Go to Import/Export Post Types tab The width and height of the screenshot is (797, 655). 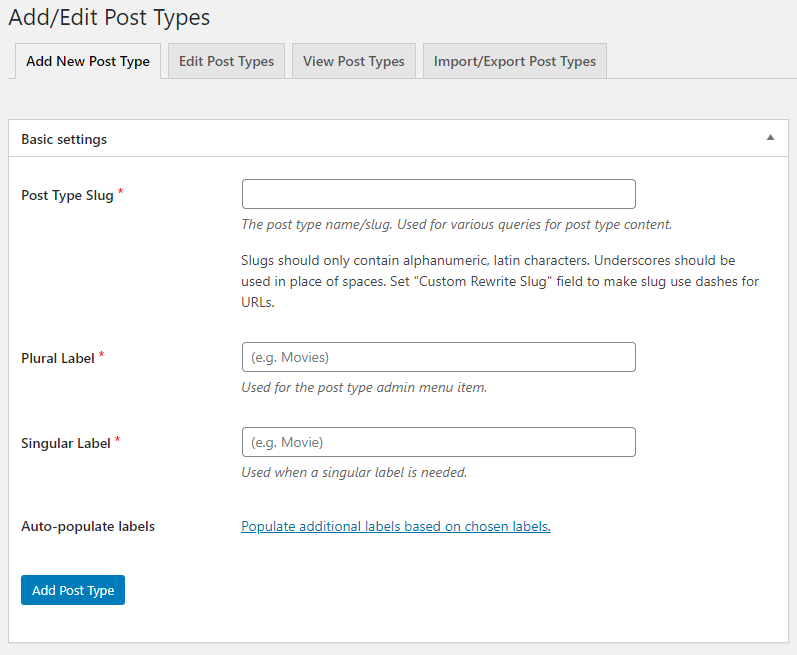tap(514, 61)
